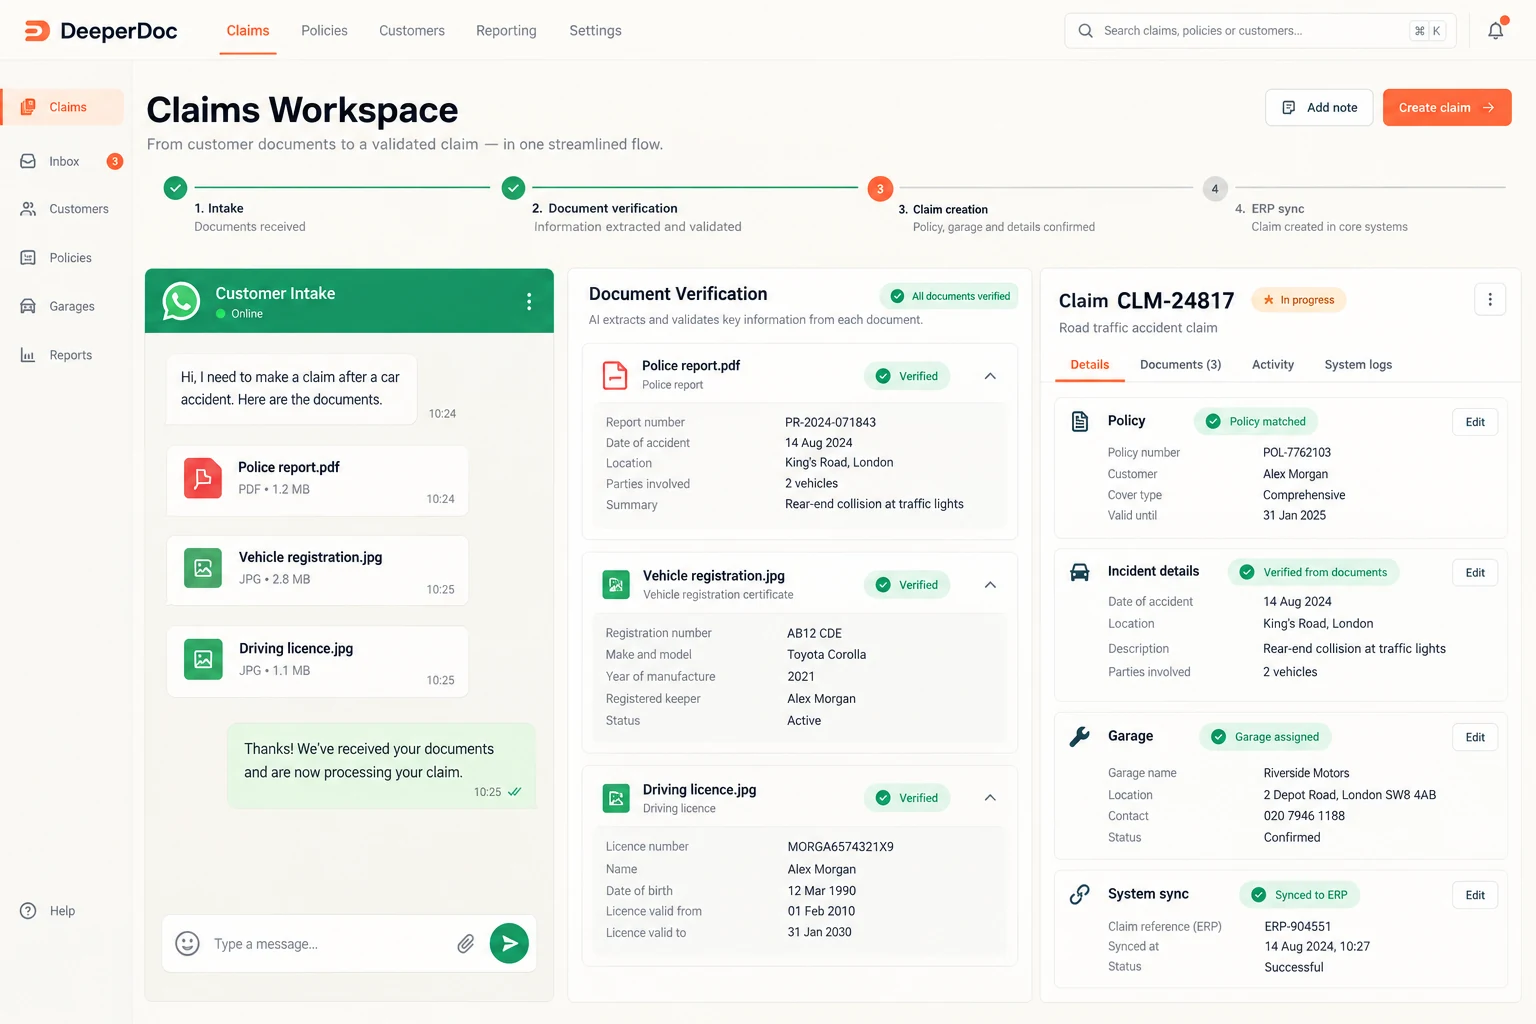Screen dimensions: 1536x1024
Task: Open Customers in the top navigation
Action: [412, 31]
